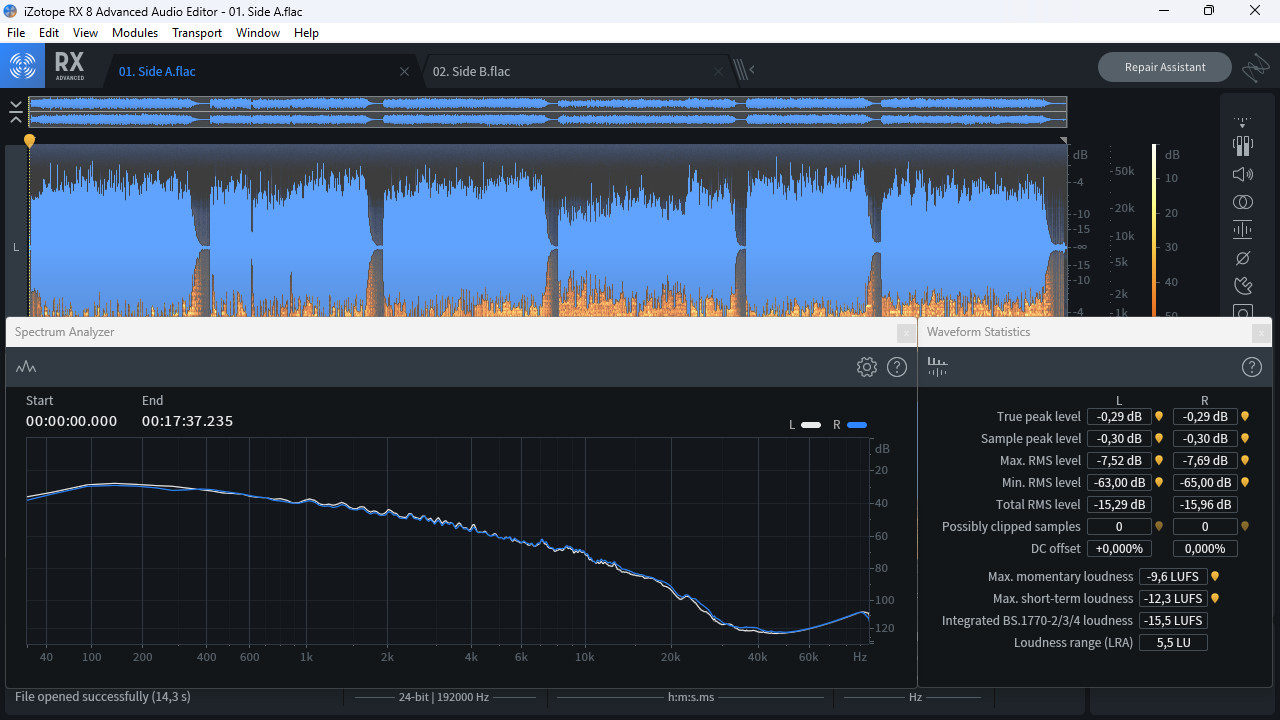The image size is (1280, 720).
Task: Close the 01. Side A.flac tab
Action: [x=404, y=72]
